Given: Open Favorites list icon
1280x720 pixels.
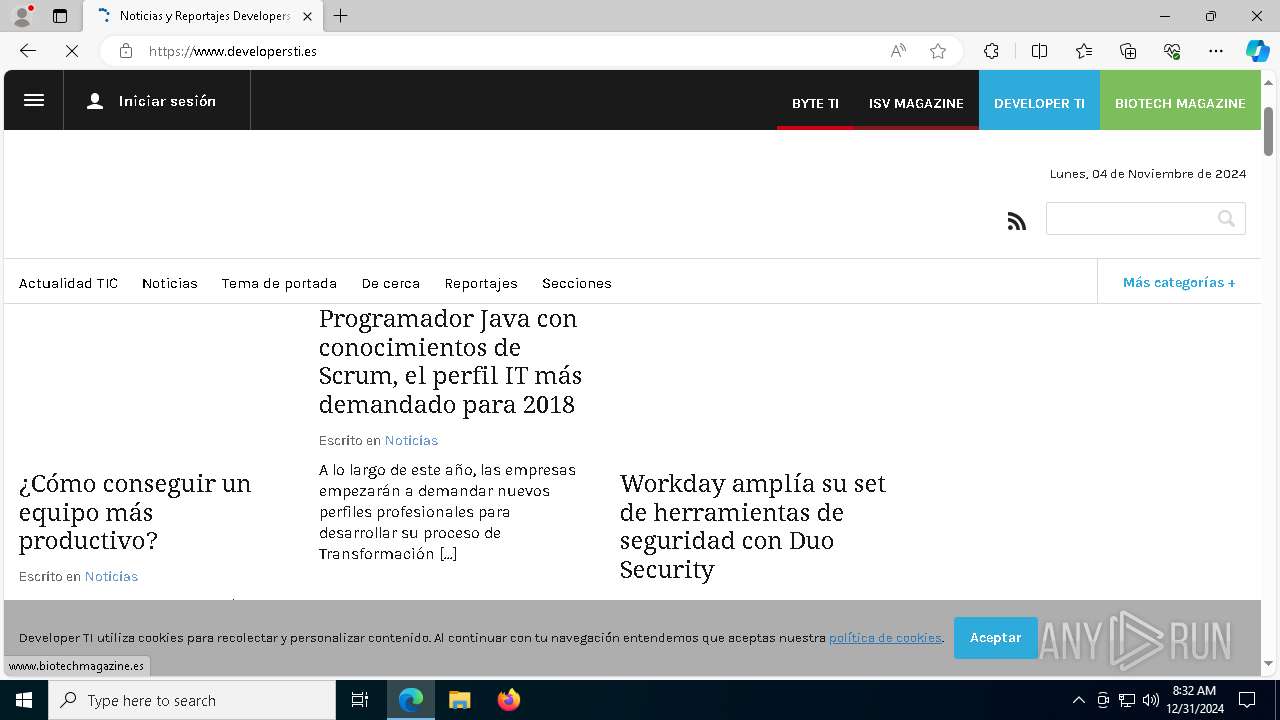Looking at the screenshot, I should click(x=1084, y=51).
